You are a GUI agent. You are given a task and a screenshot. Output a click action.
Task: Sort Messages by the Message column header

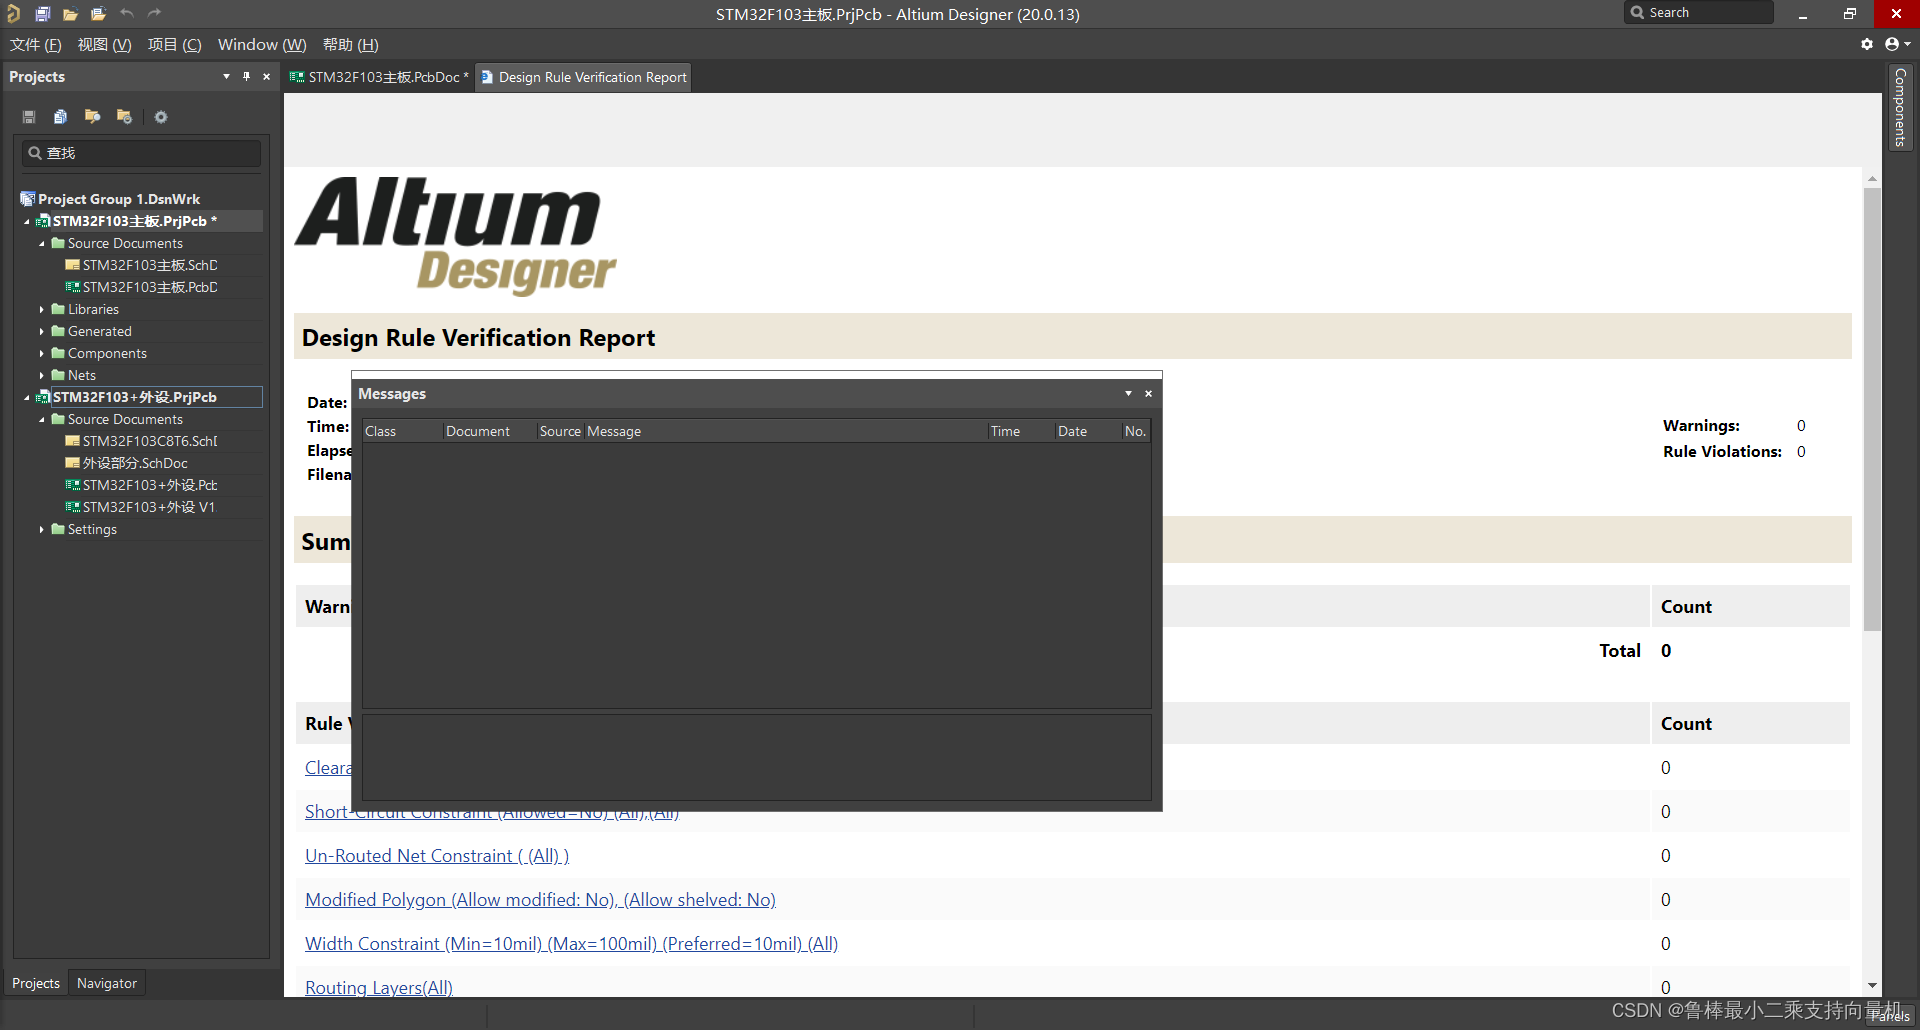pos(786,431)
